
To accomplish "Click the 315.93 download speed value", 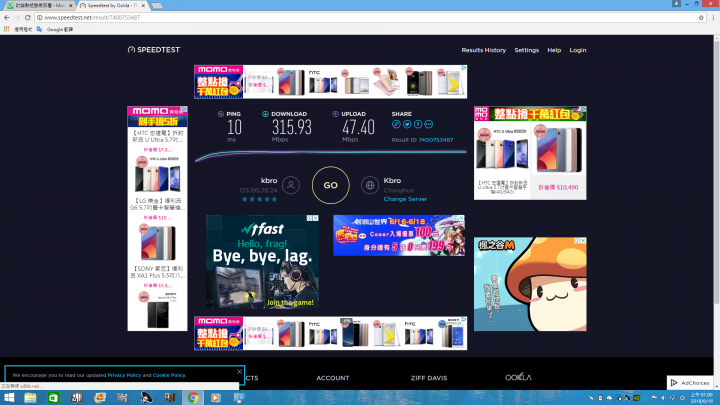I will (292, 127).
